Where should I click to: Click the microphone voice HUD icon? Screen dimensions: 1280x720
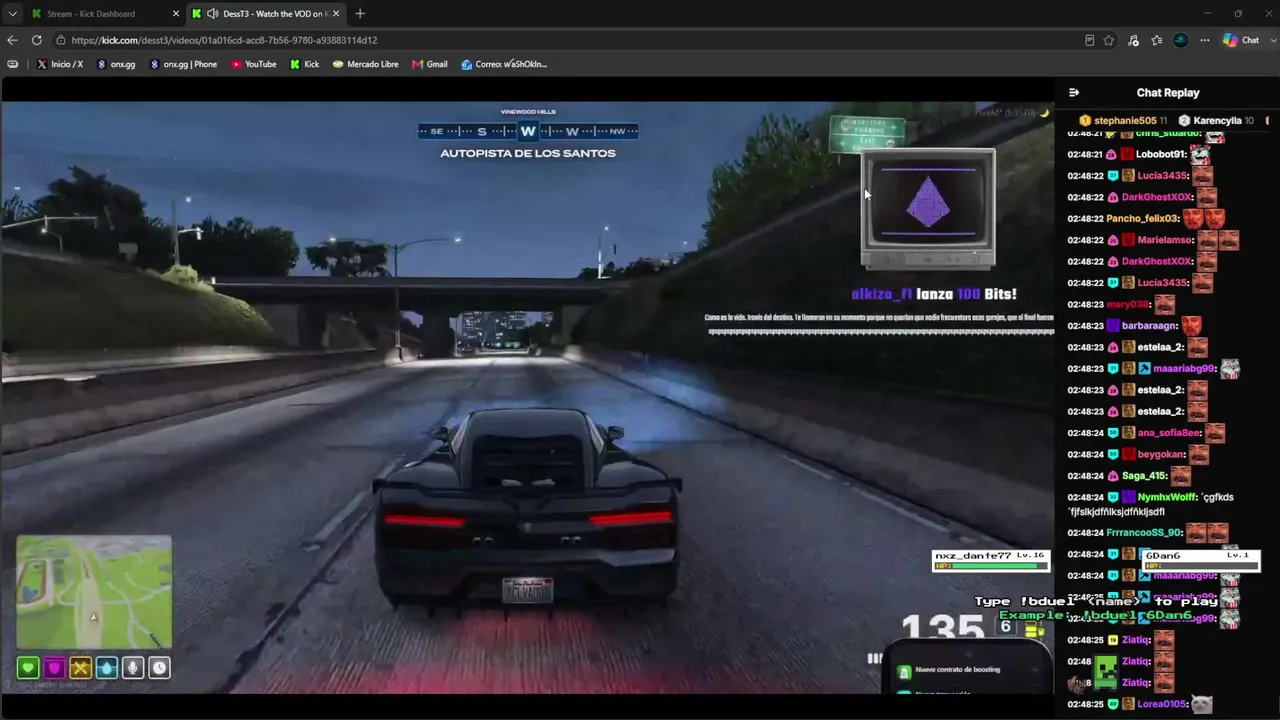click(132, 668)
